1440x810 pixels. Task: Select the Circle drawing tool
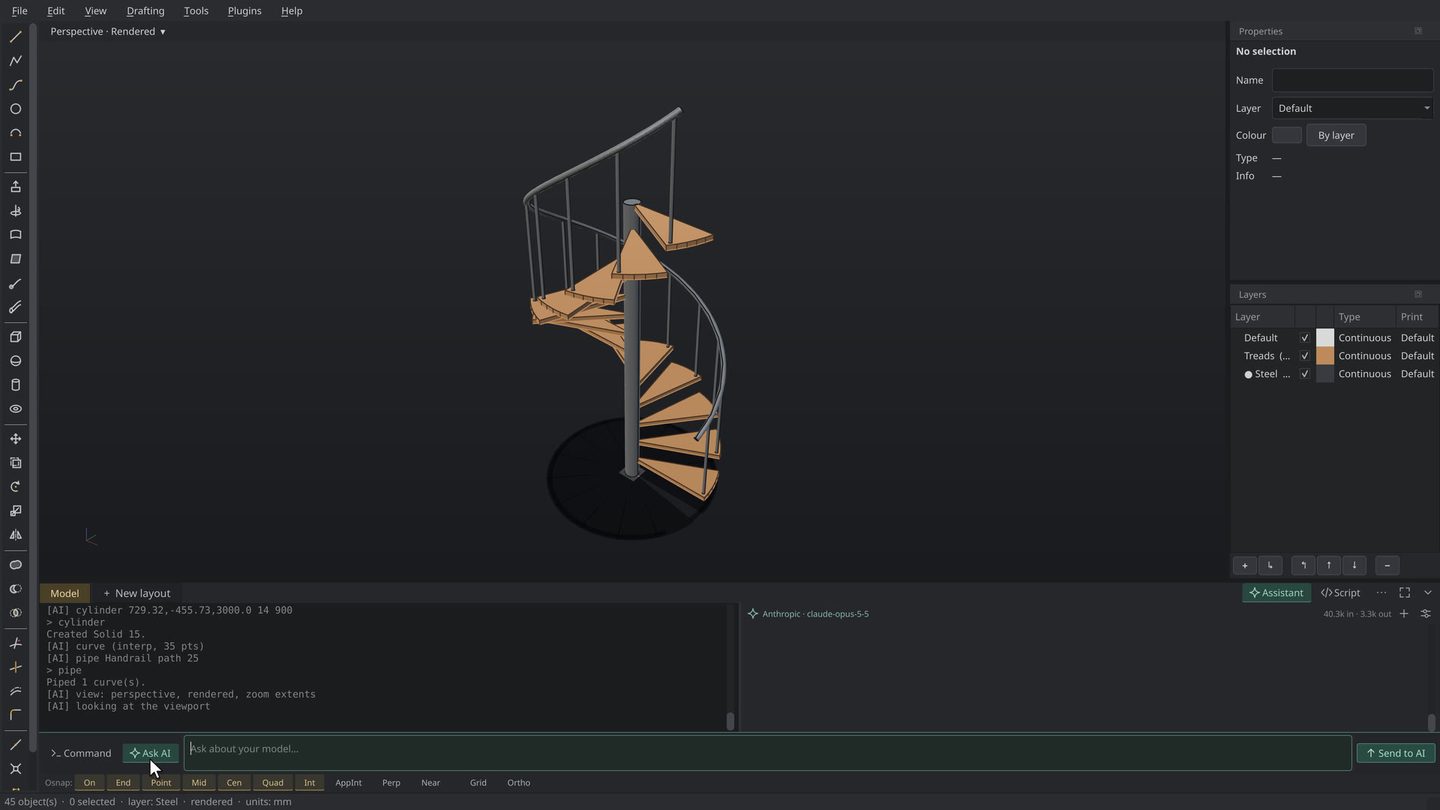tap(15, 109)
